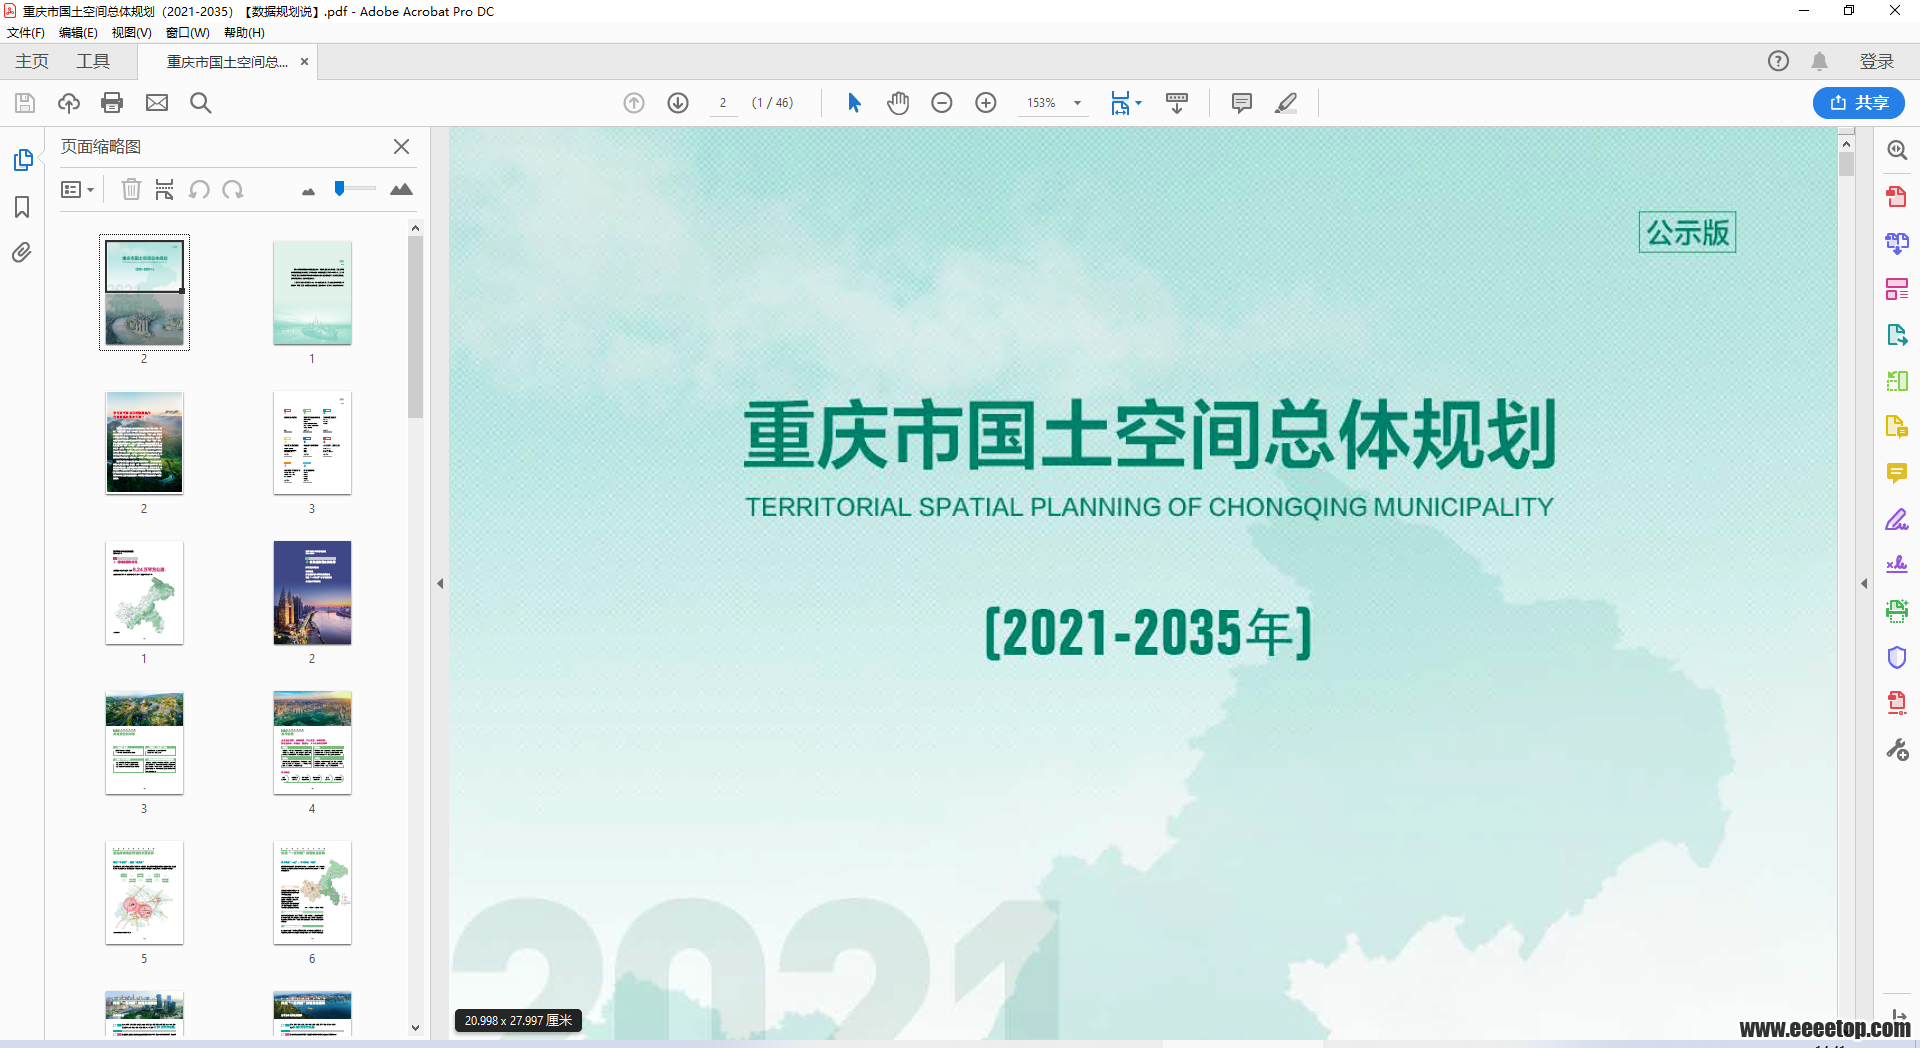Screen dimensions: 1920x1048
Task: Open the Find text magnifier
Action: point(200,103)
